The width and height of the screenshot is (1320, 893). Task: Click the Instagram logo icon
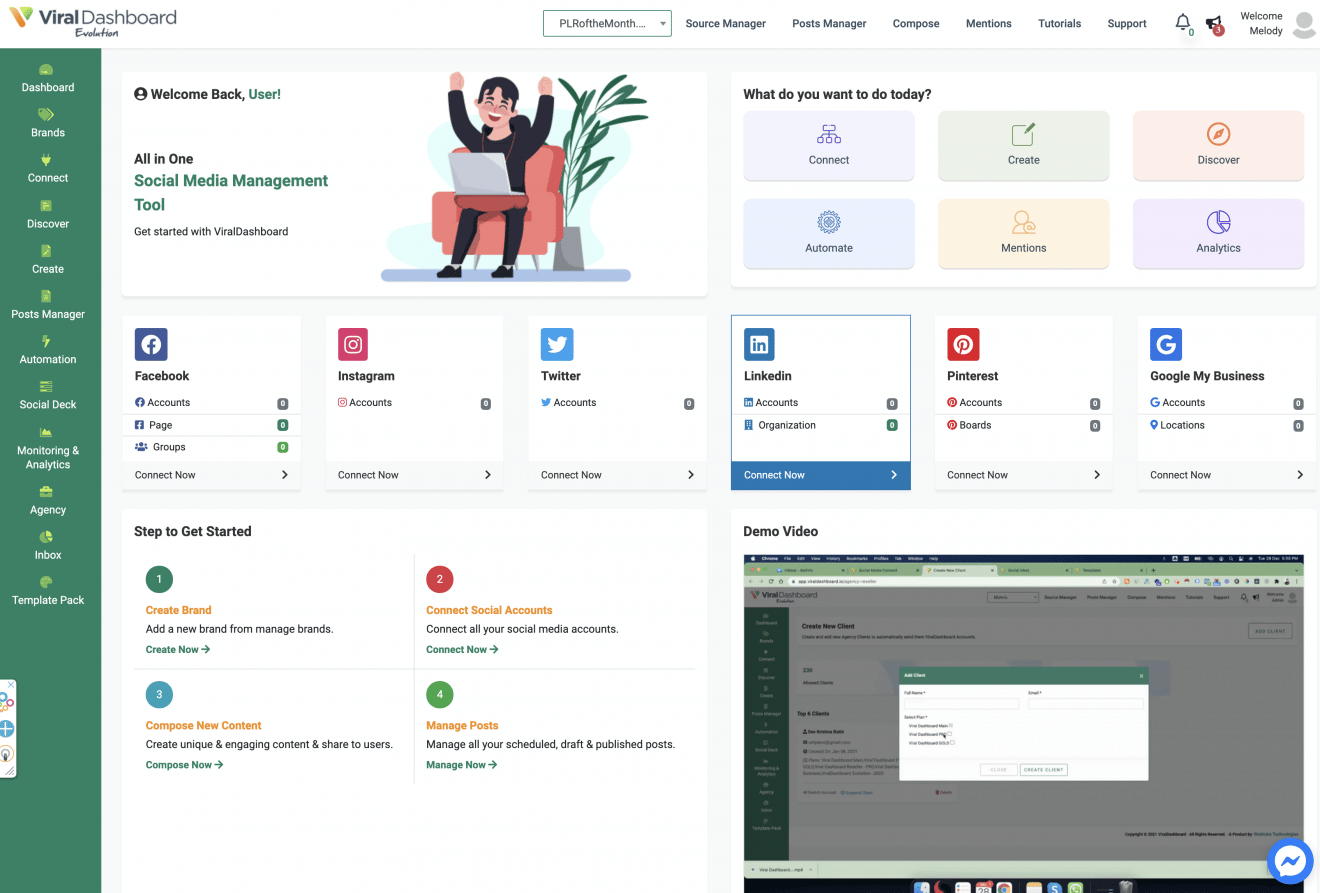[x=353, y=344]
